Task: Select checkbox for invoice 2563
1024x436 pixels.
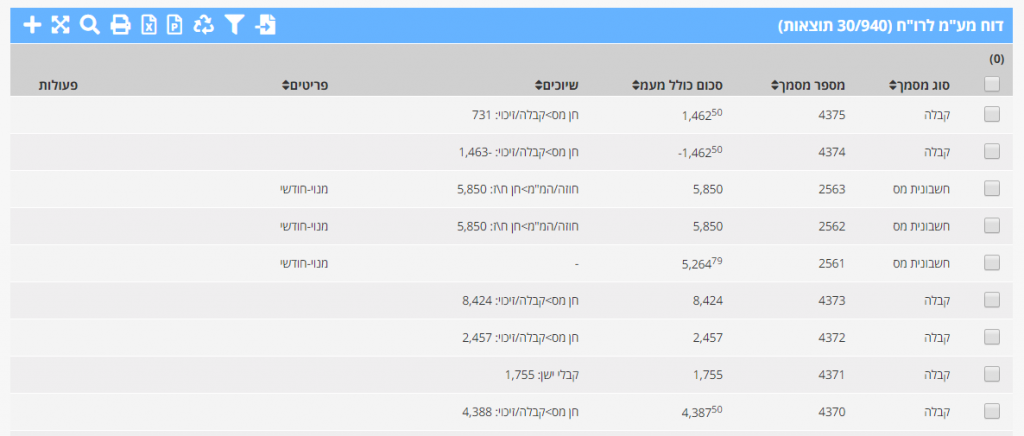Action: [x=992, y=188]
